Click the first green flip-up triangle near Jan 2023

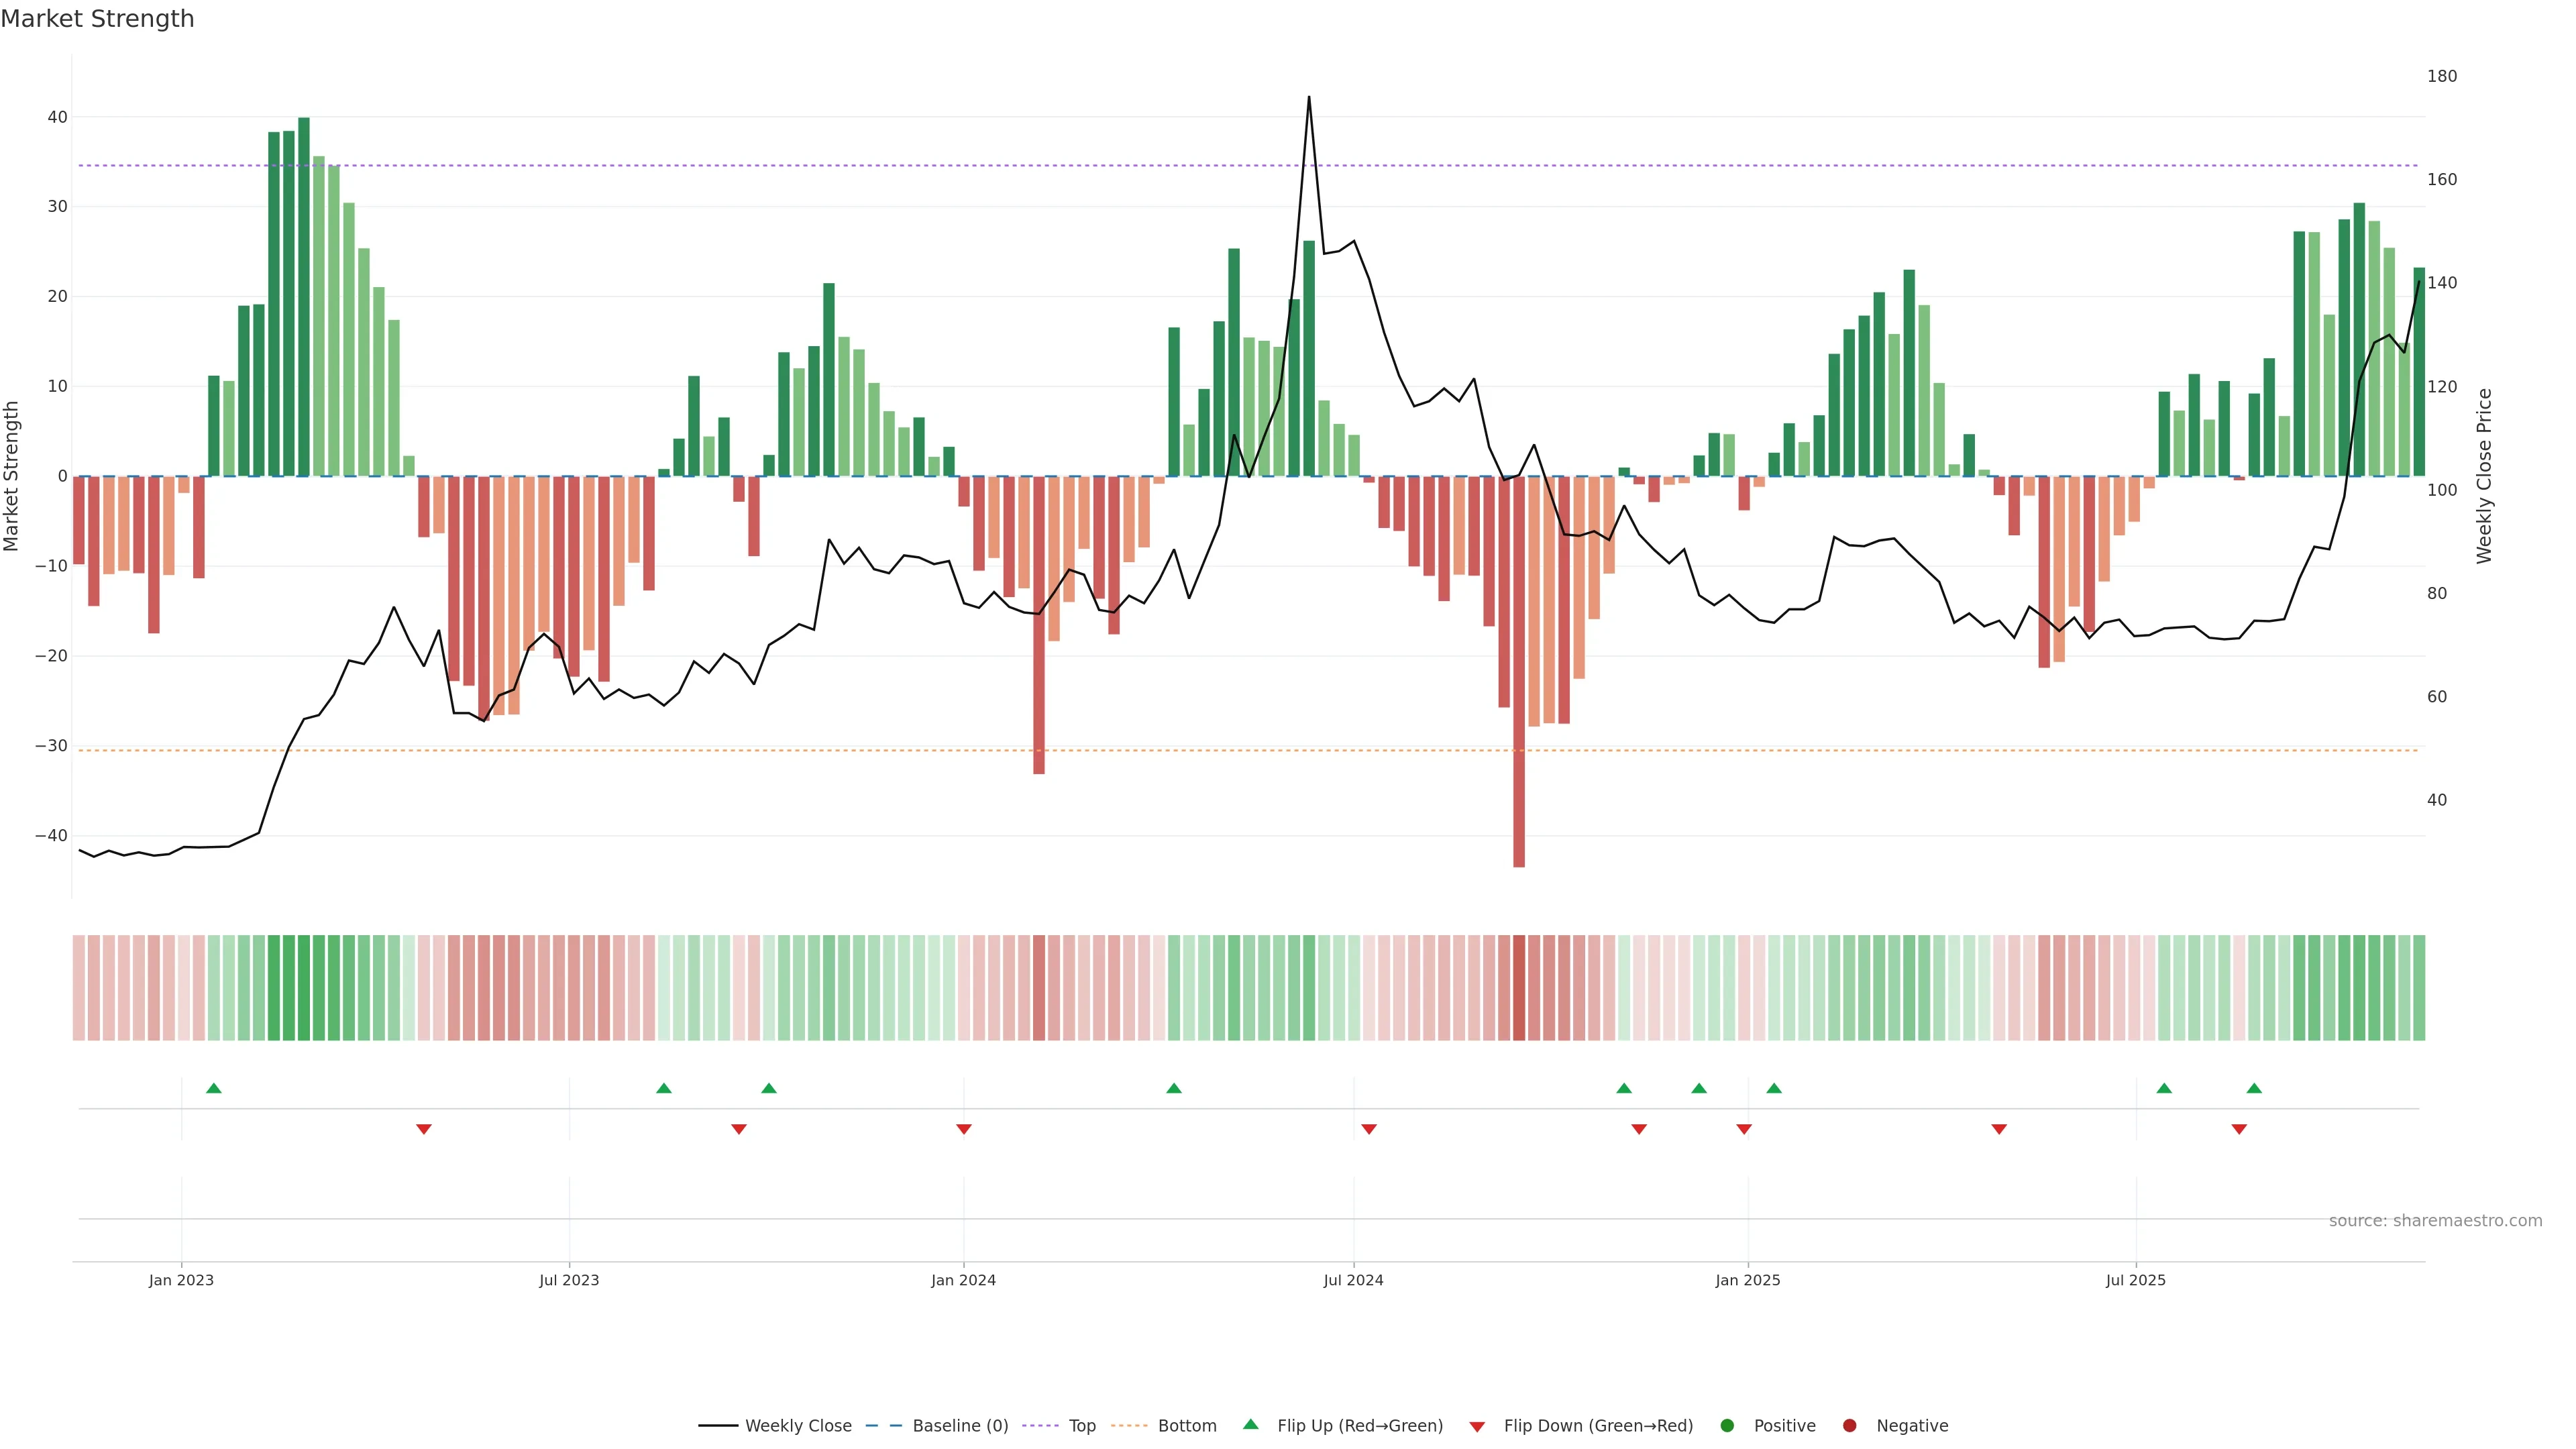pos(213,1088)
